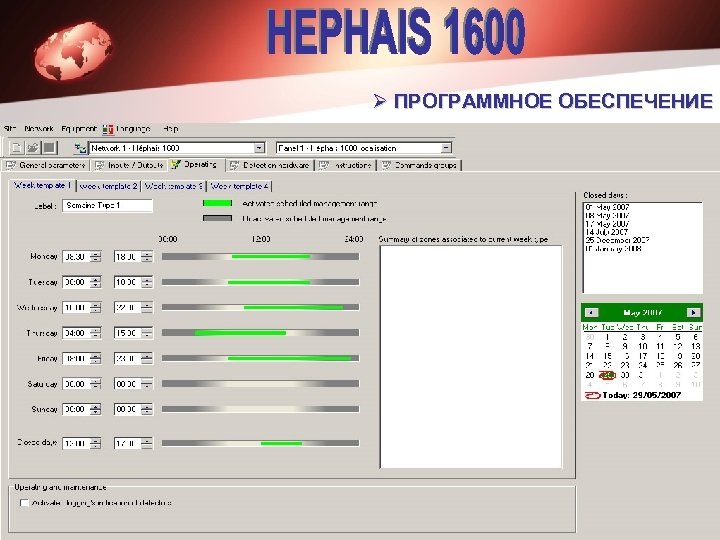Click Sunday end time field
720x540 pixels.
point(127,409)
